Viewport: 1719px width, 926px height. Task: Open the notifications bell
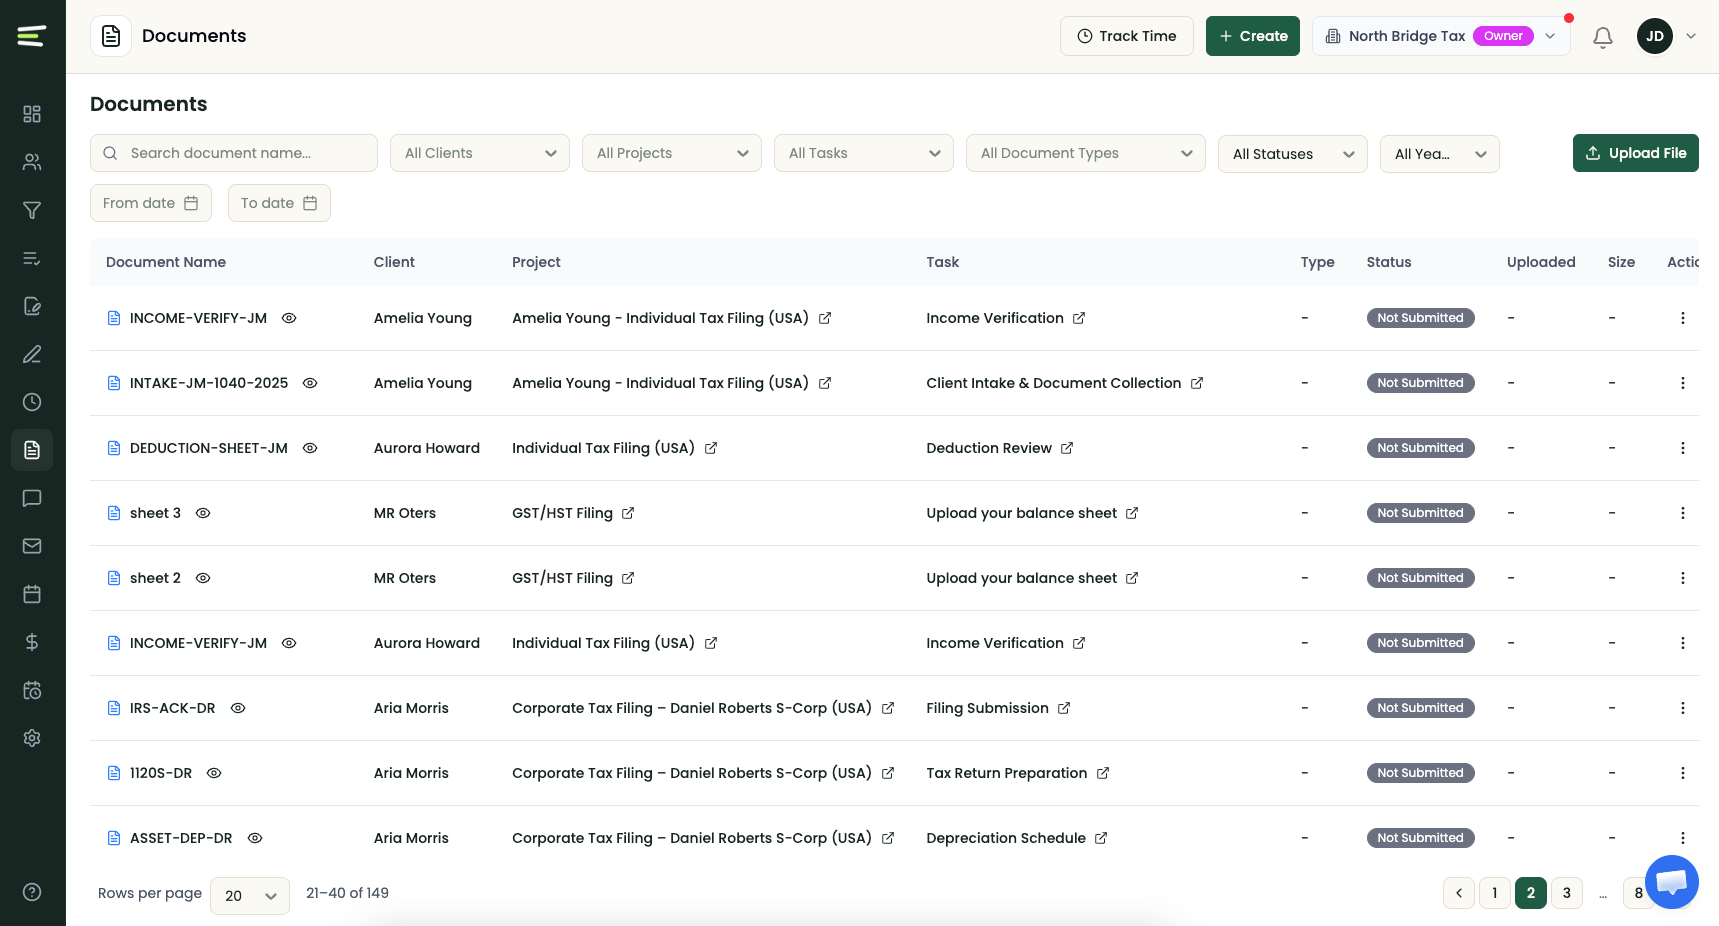point(1603,37)
